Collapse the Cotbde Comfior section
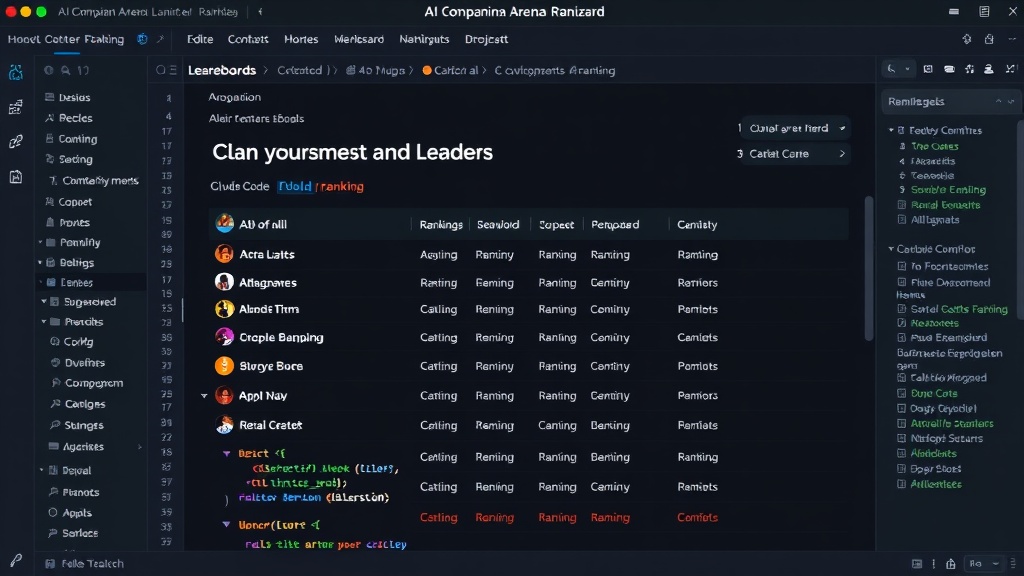This screenshot has height=576, width=1024. pos(891,249)
